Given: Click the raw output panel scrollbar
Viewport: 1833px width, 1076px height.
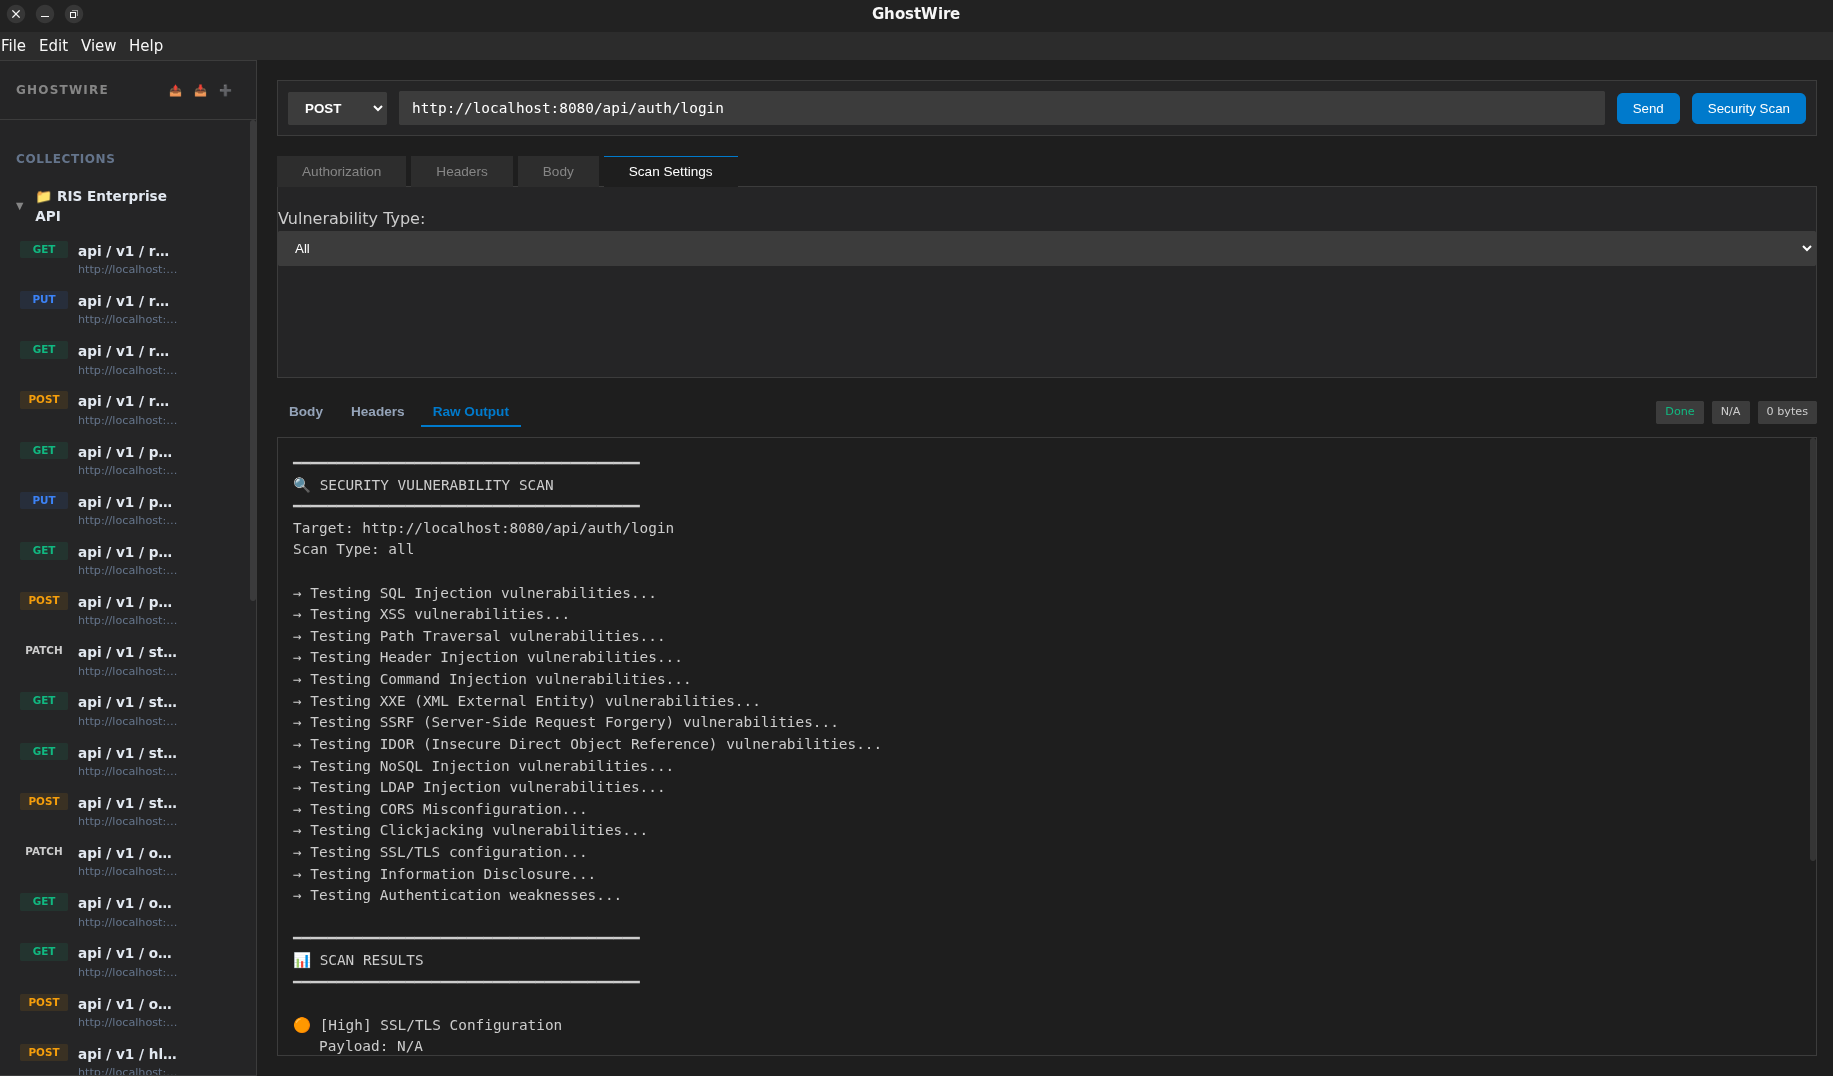Looking at the screenshot, I should click(x=1813, y=650).
